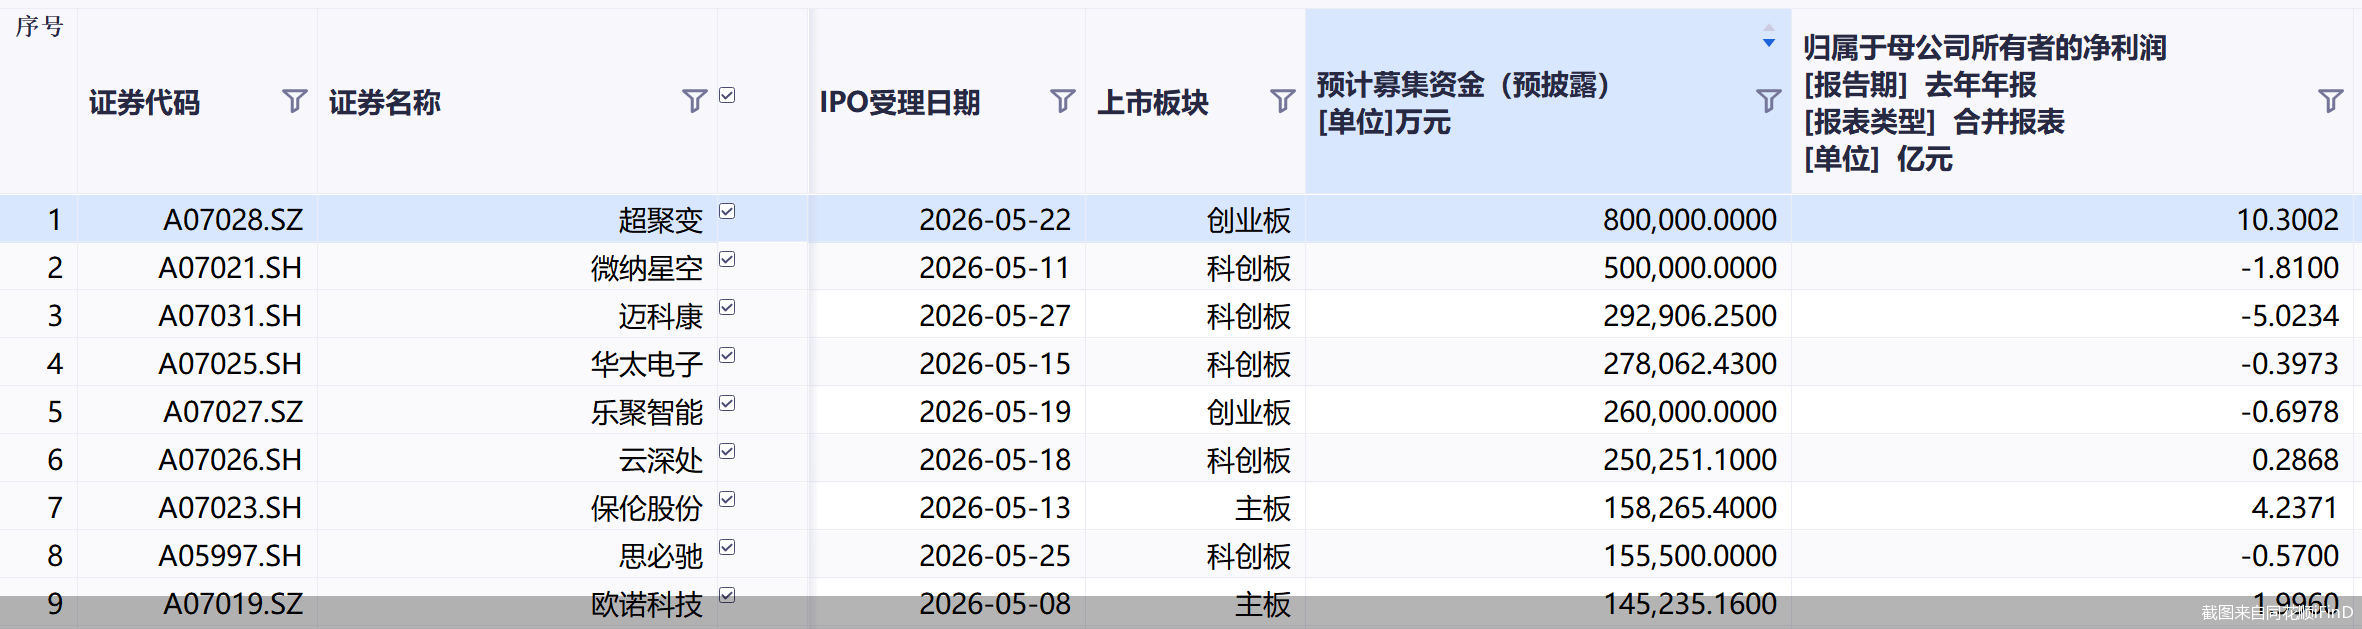Toggle checkbox for 迈科康 row
2362x629 pixels.
click(x=727, y=307)
